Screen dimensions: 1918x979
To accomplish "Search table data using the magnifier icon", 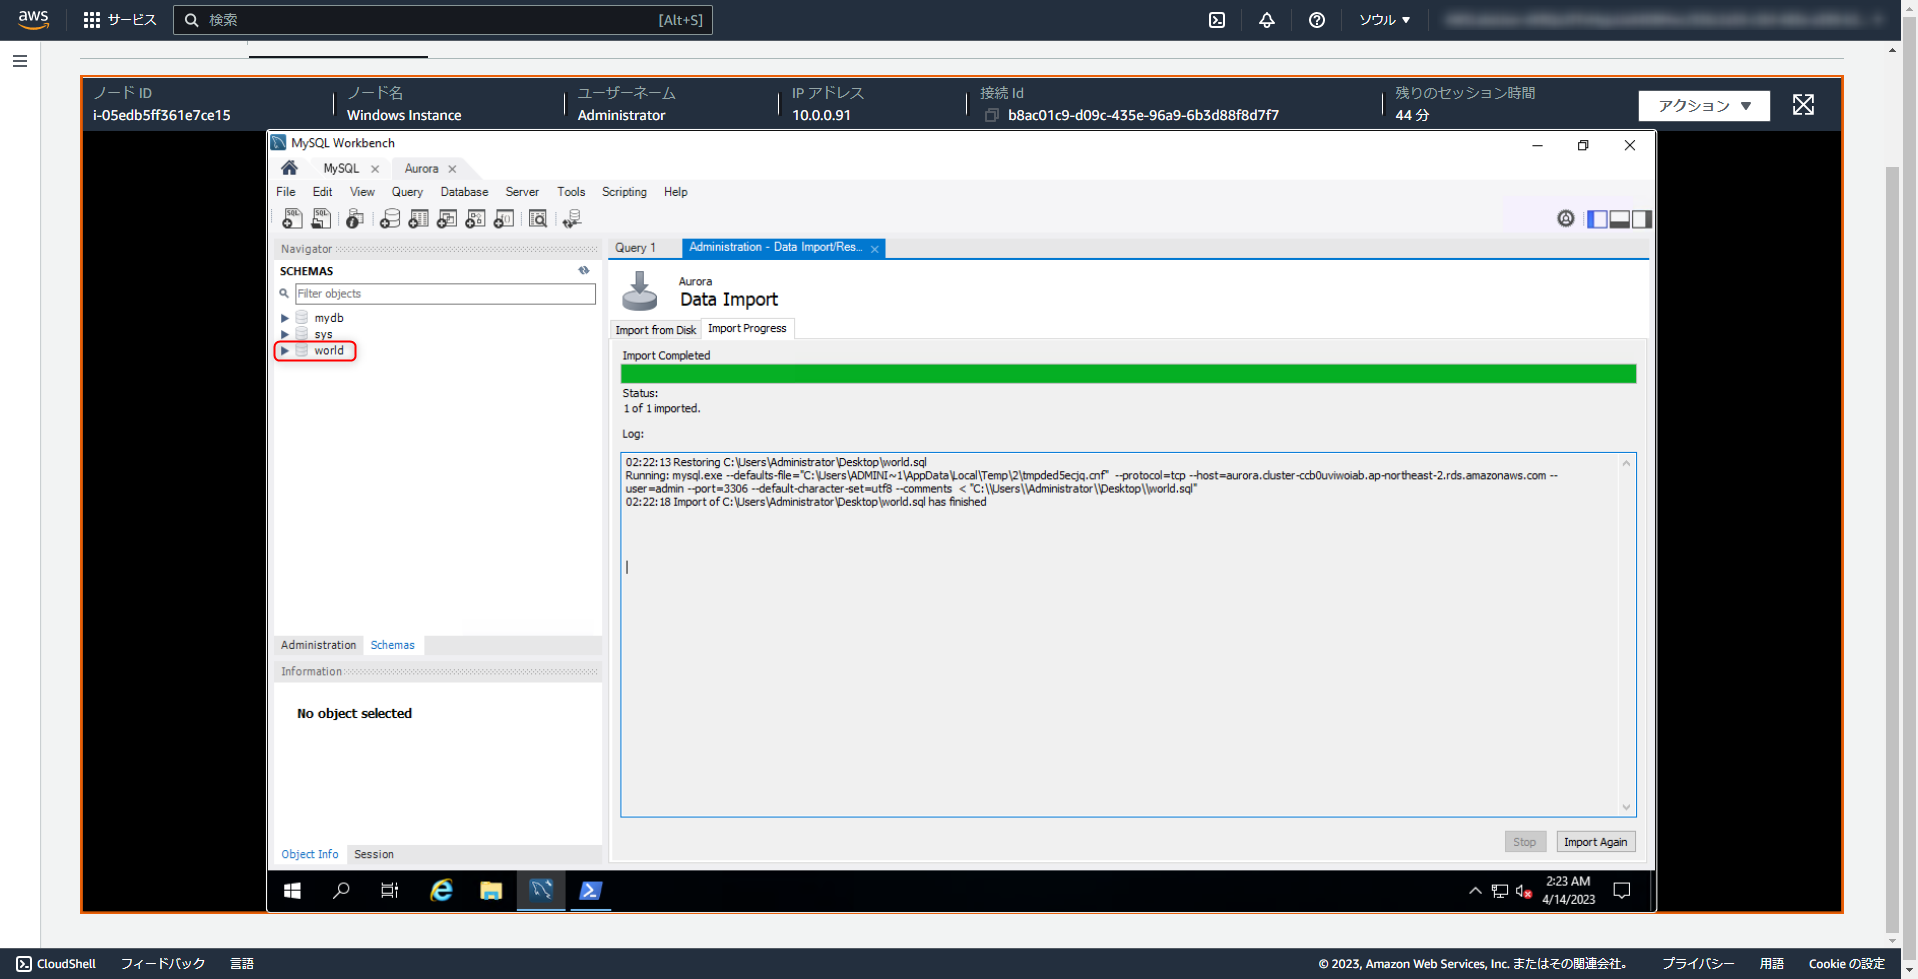I will click(538, 218).
